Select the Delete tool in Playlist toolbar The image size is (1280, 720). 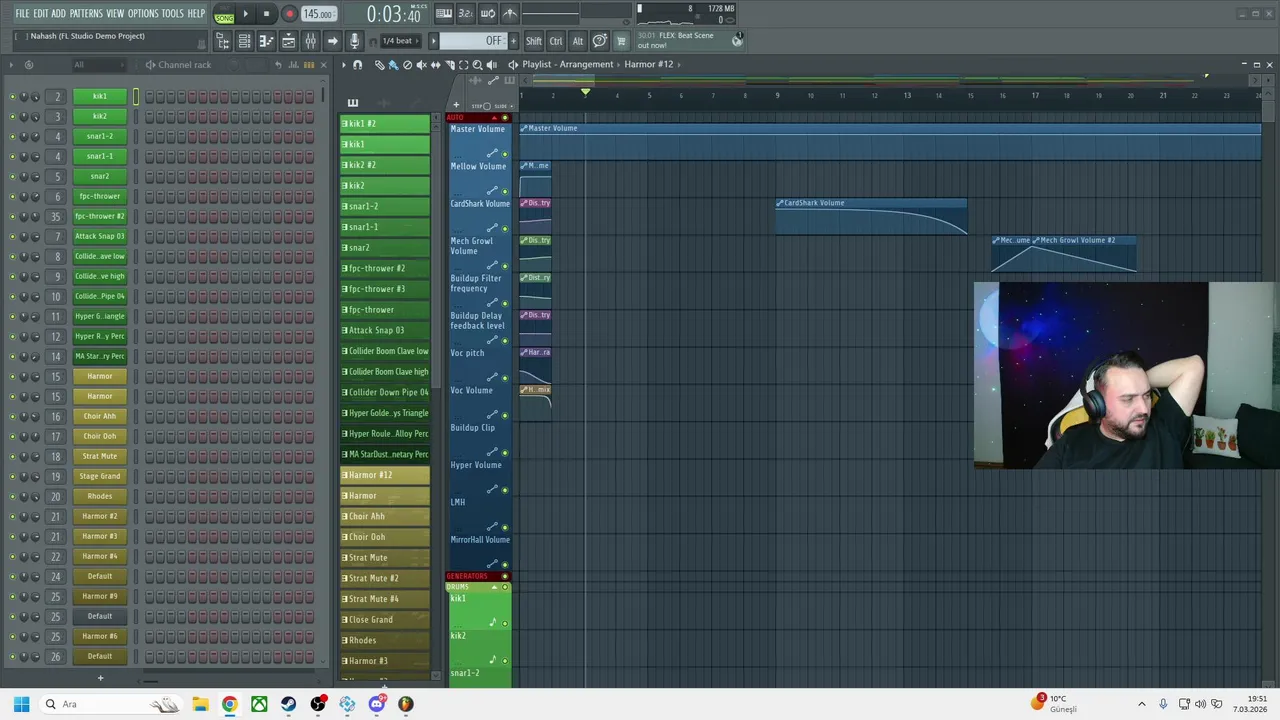(x=407, y=65)
